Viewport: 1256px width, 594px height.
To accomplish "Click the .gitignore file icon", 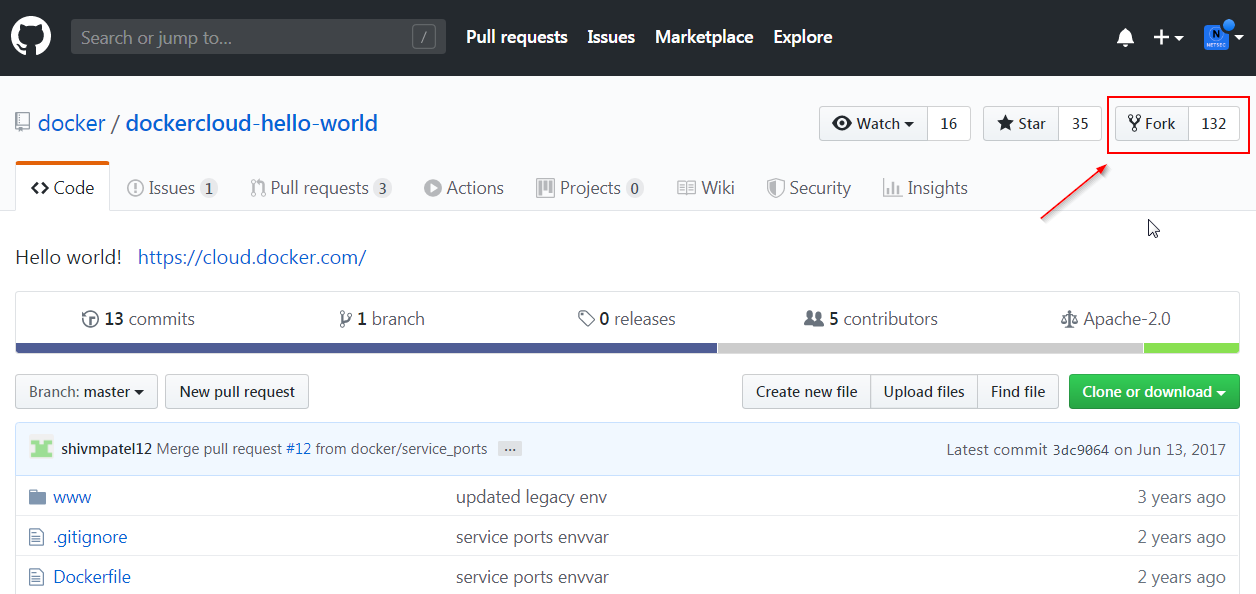I will (37, 537).
